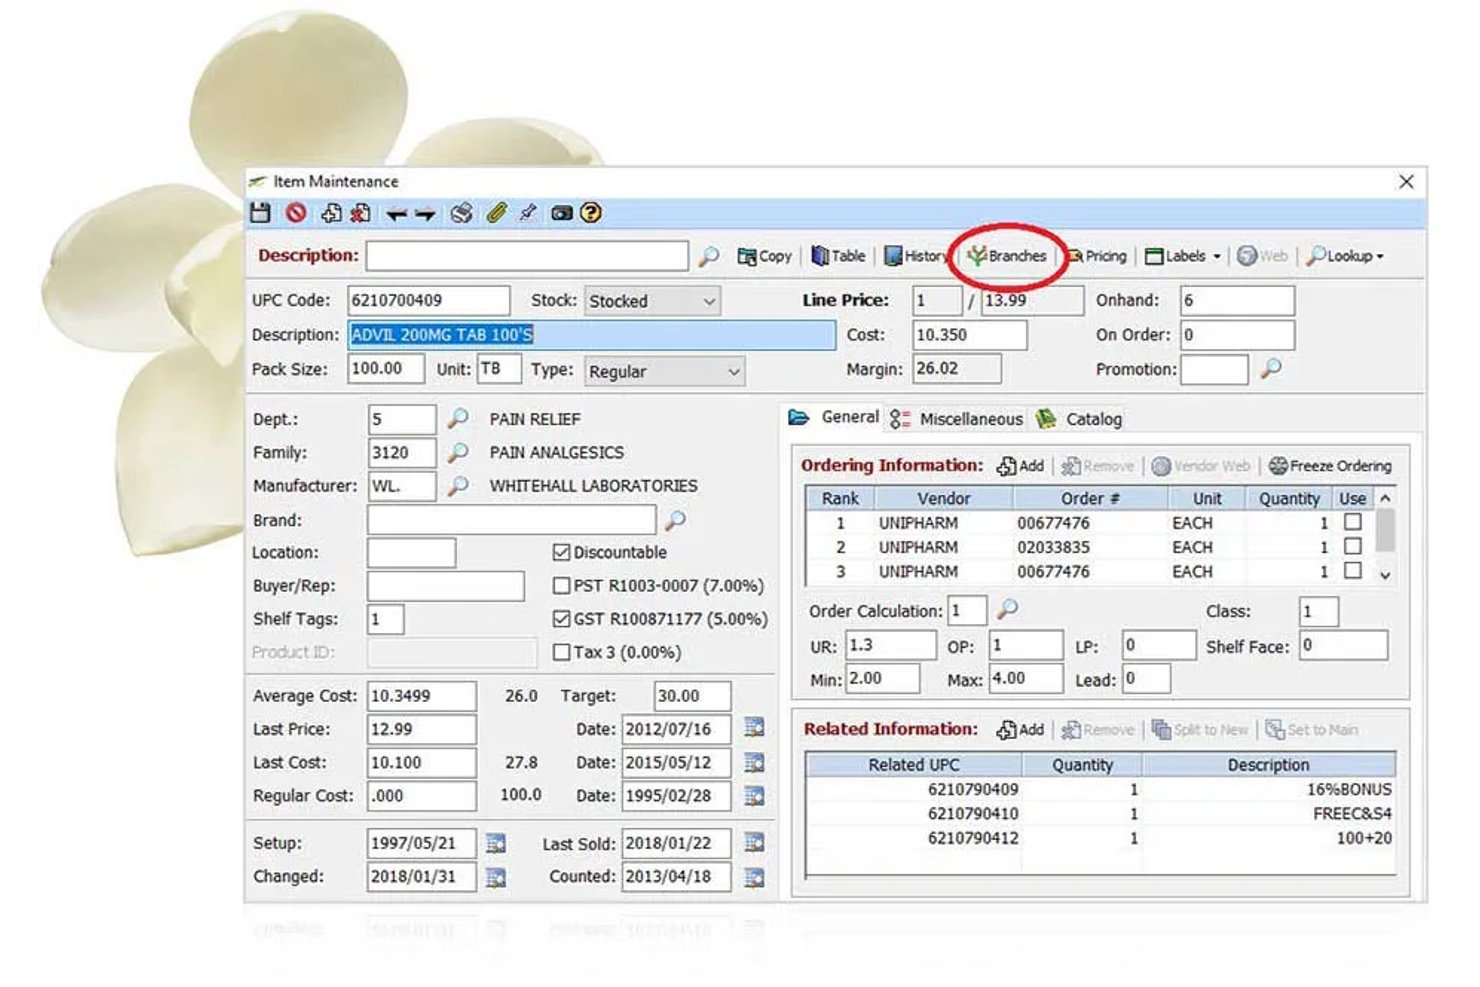Click the Min field showing 2.00
This screenshot has height=987, width=1480.
pyautogui.click(x=883, y=679)
